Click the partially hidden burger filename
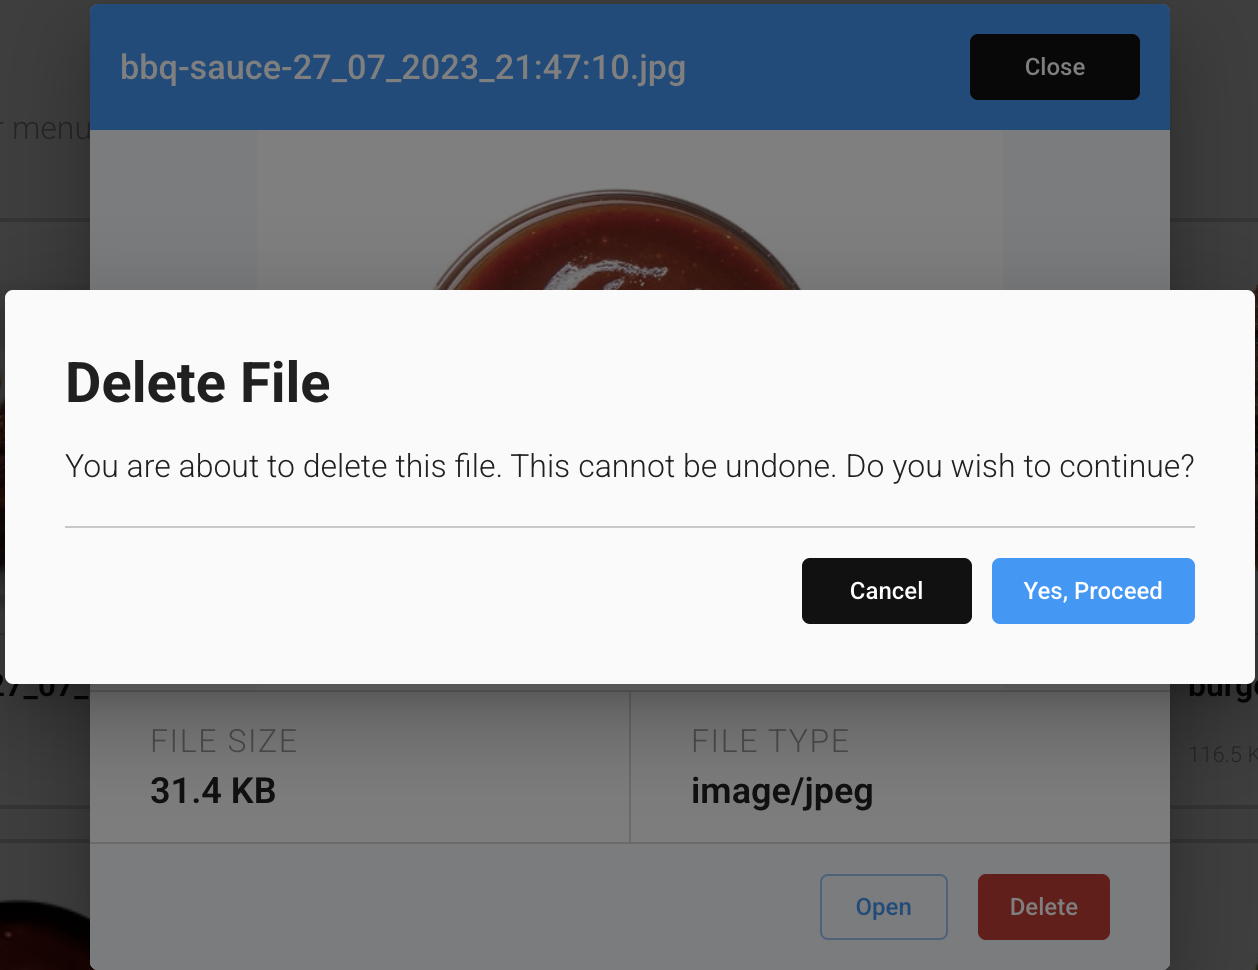This screenshot has width=1258, height=970. tap(1222, 690)
